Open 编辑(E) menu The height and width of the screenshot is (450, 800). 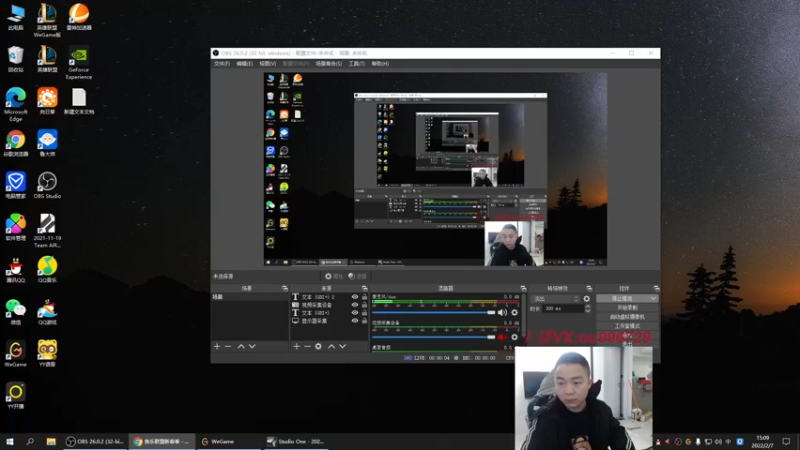[x=244, y=64]
